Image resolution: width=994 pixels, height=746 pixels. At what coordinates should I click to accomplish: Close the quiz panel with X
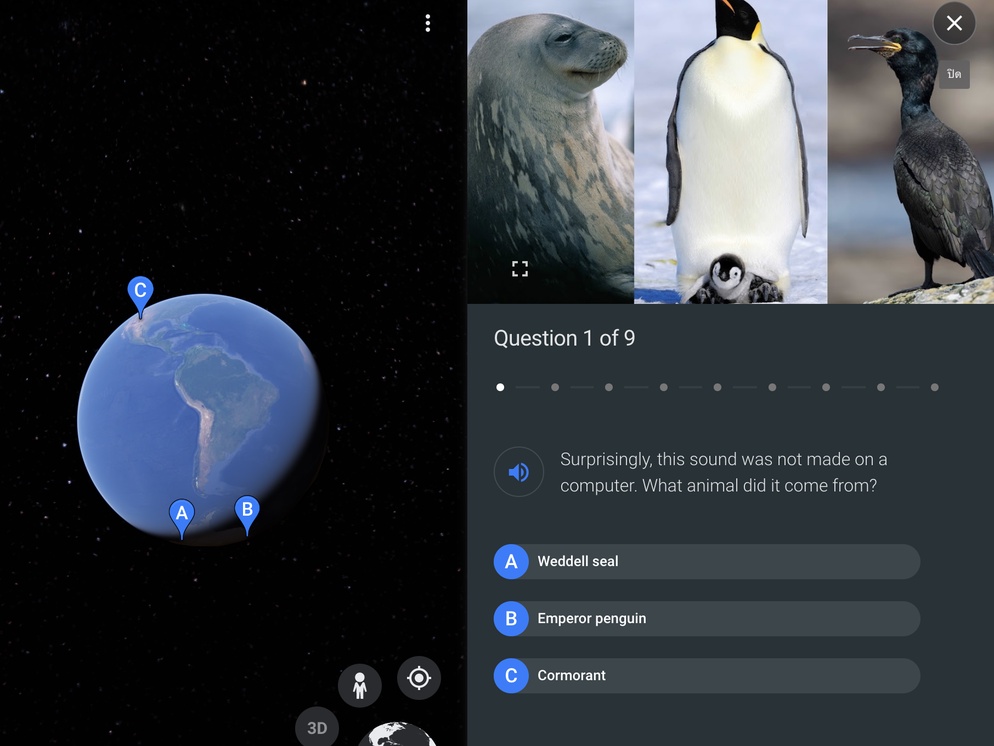pos(954,23)
